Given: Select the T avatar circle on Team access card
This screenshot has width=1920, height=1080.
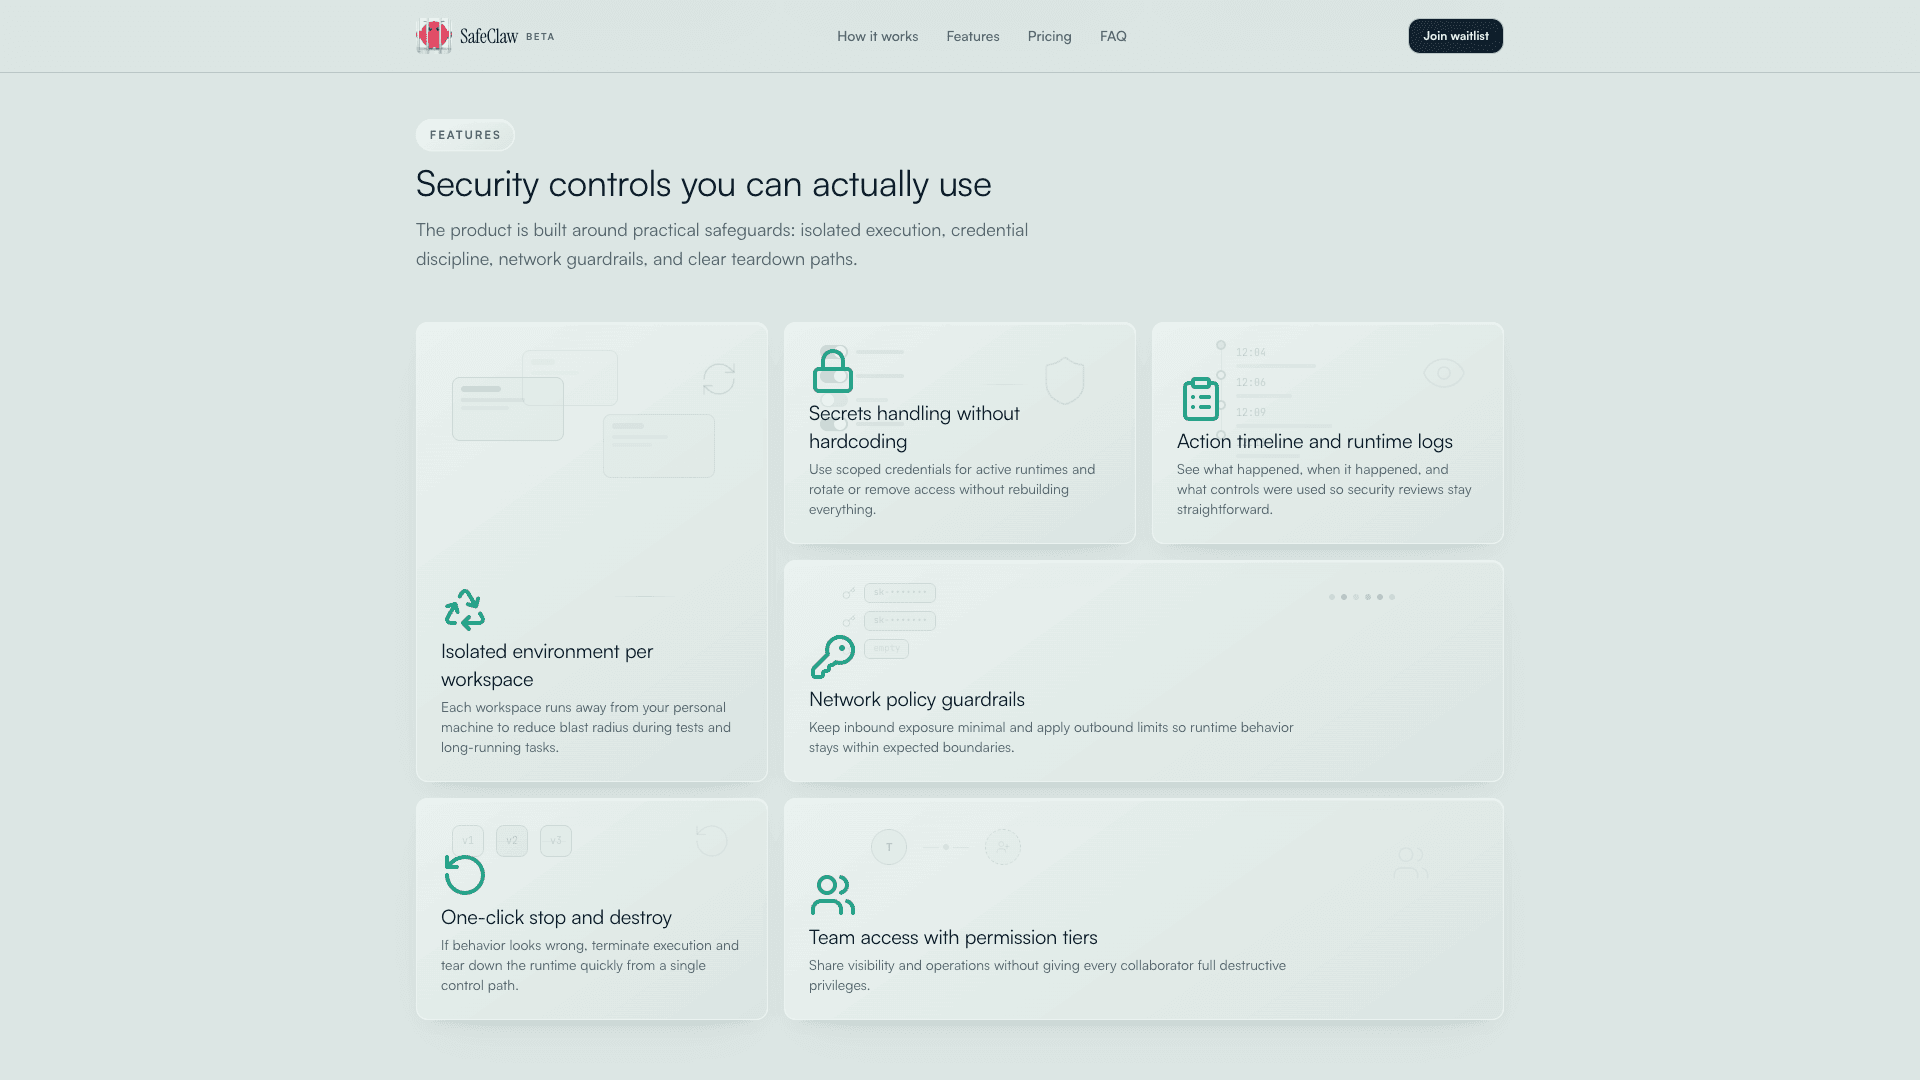Looking at the screenshot, I should point(888,846).
